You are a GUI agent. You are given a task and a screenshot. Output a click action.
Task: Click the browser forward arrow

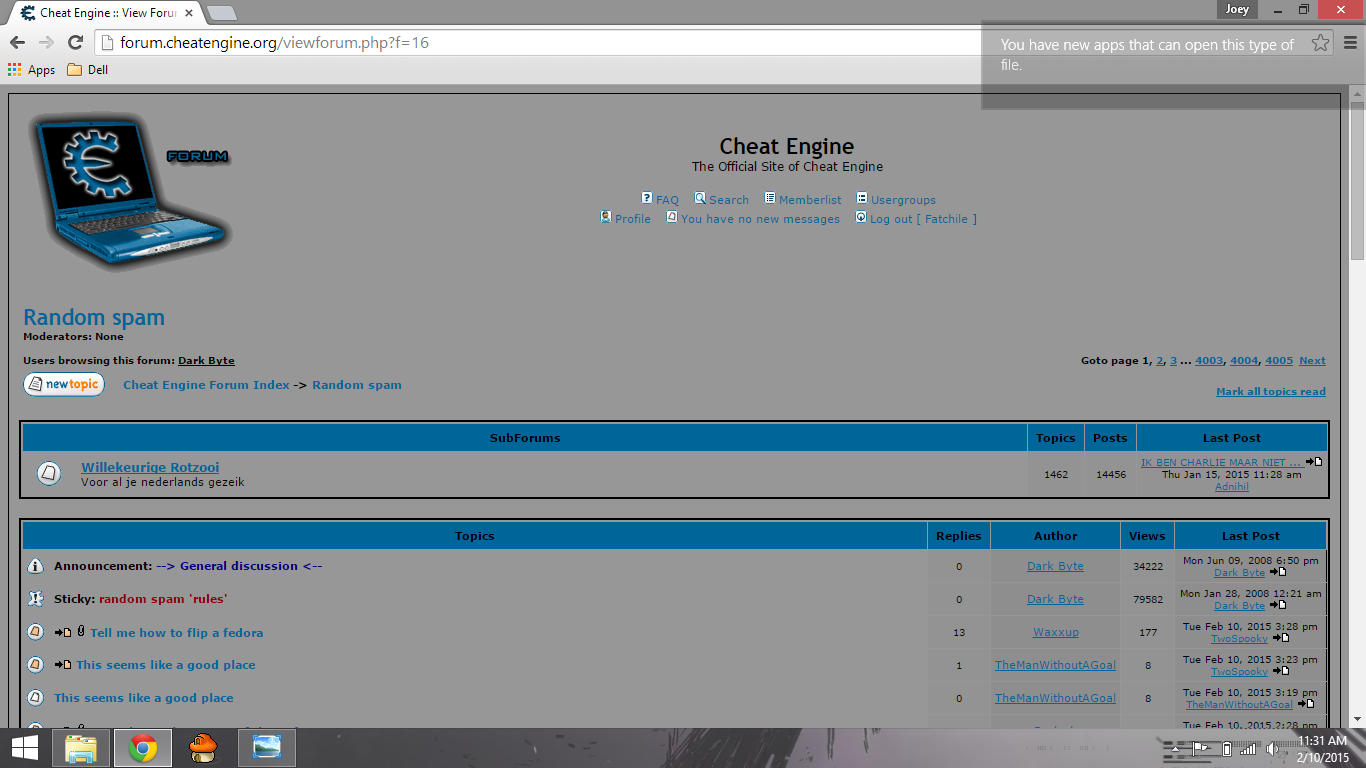click(46, 42)
